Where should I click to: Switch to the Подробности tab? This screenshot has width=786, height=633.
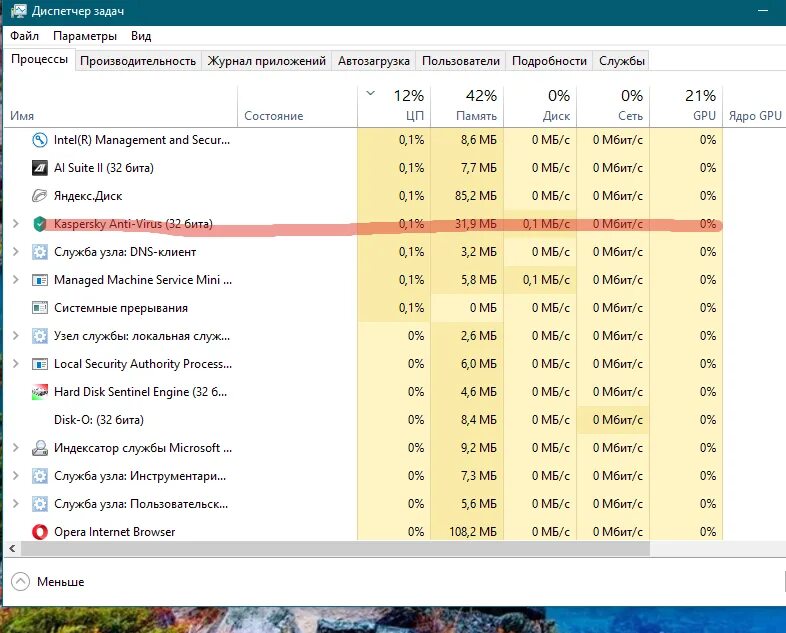coord(549,61)
